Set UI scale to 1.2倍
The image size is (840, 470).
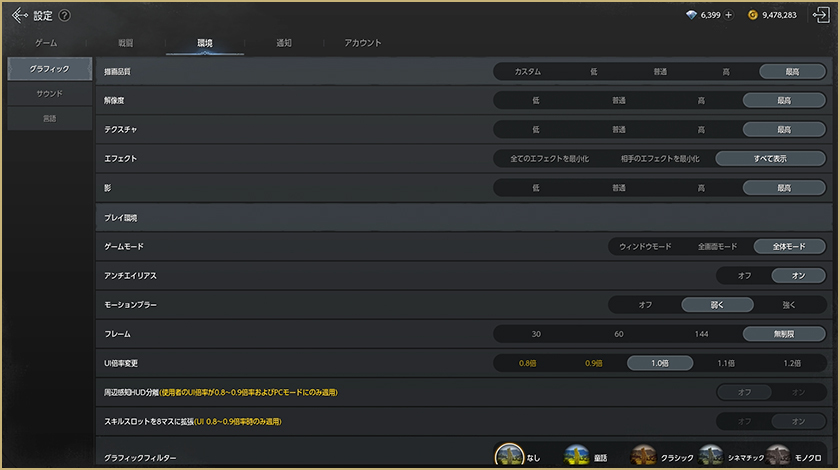tap(792, 363)
